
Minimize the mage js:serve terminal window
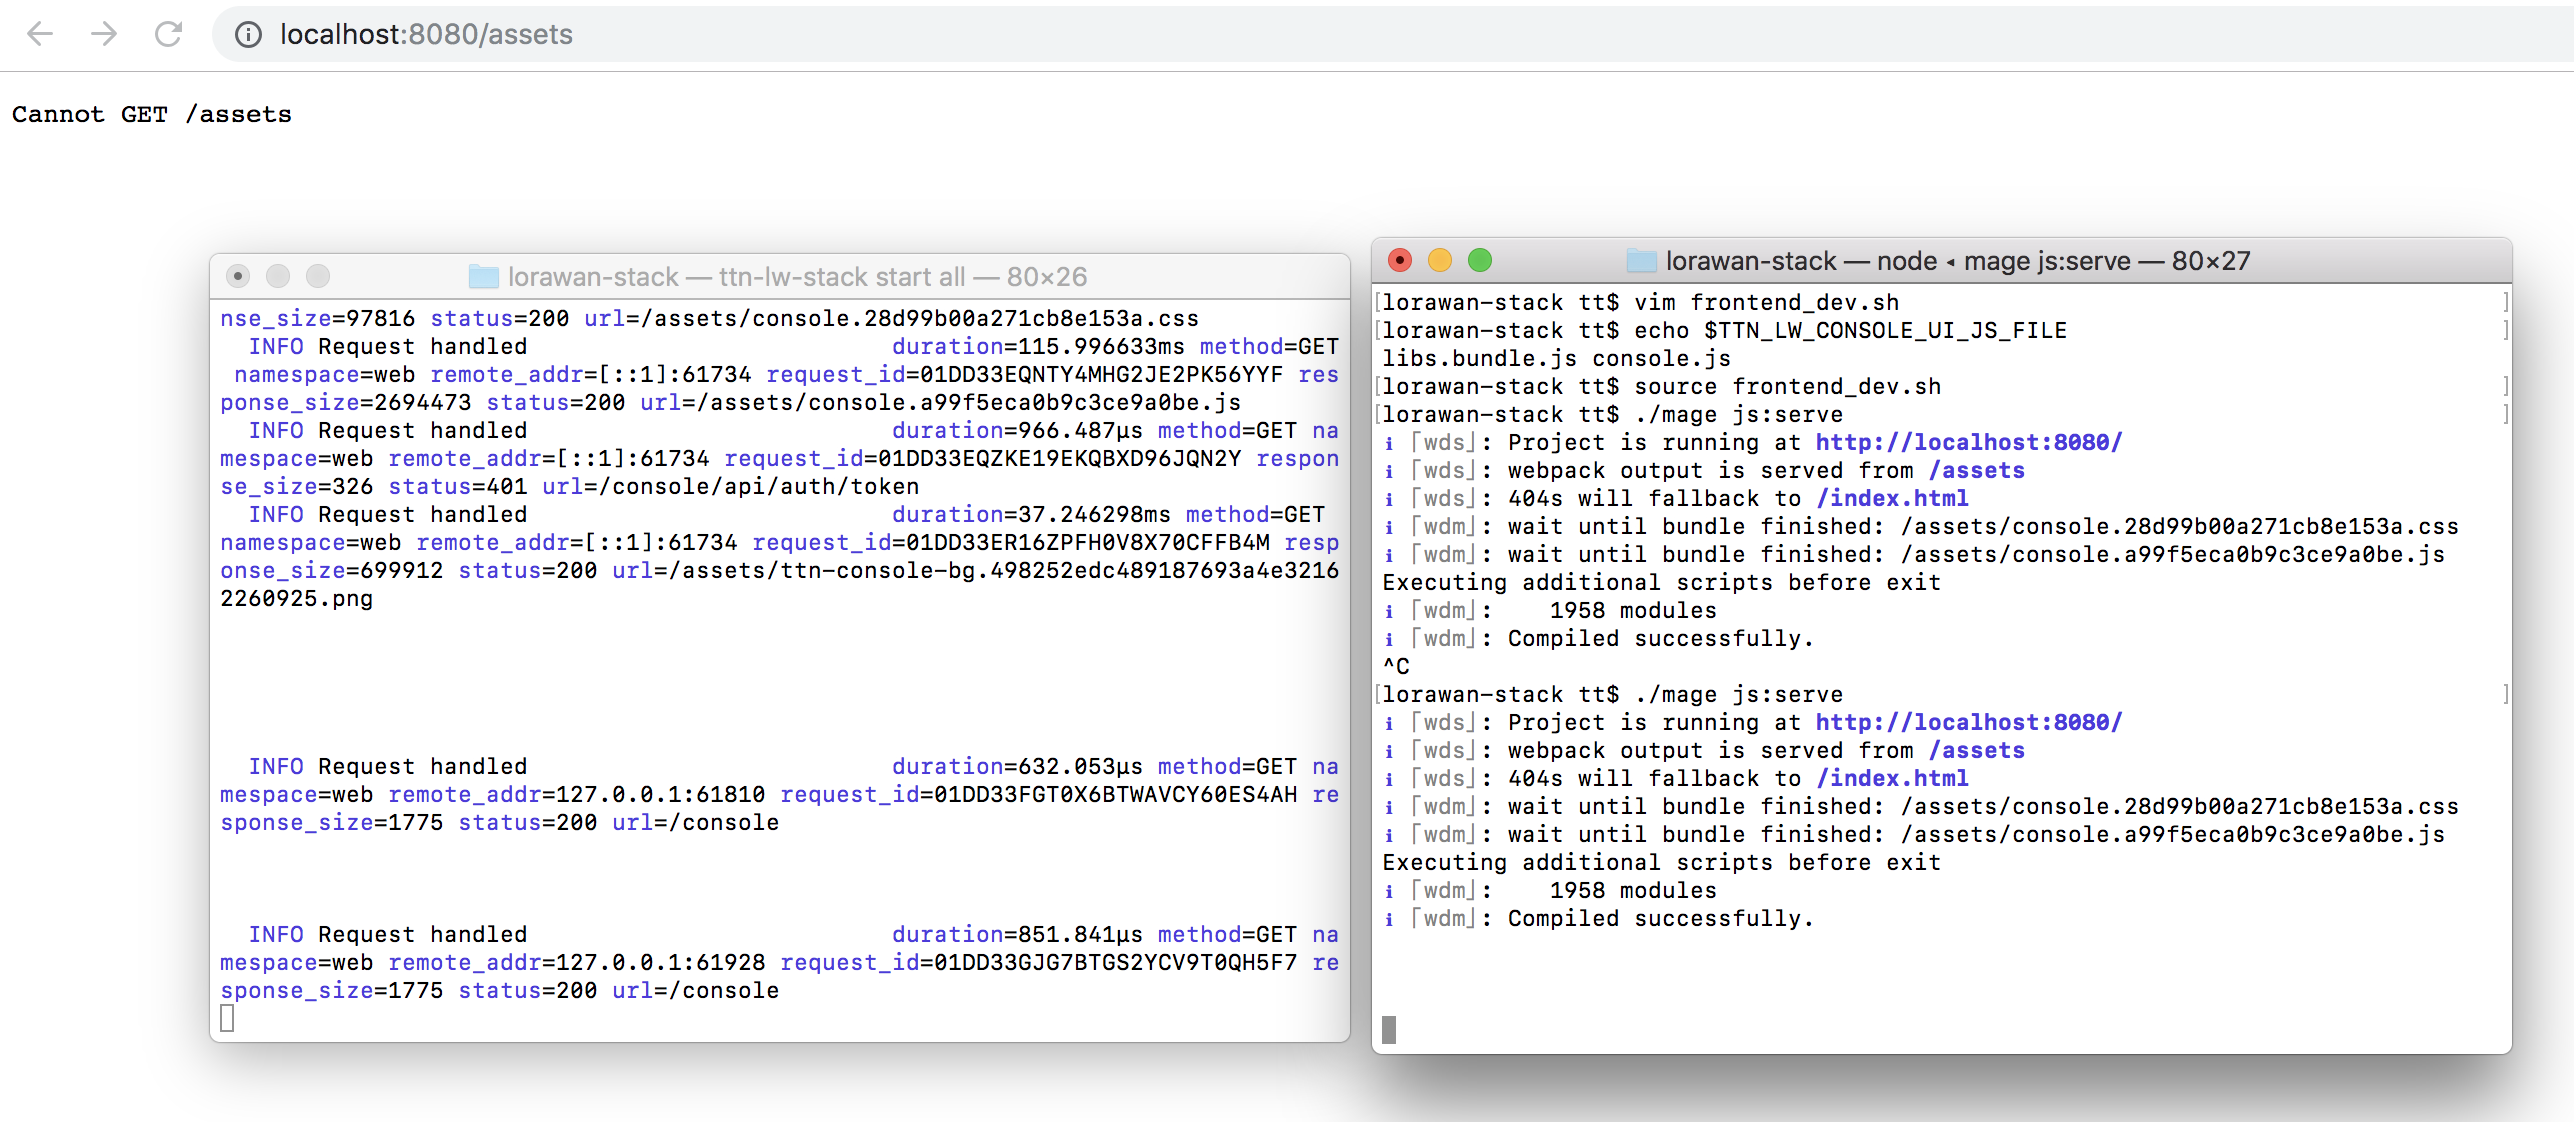coord(1439,260)
